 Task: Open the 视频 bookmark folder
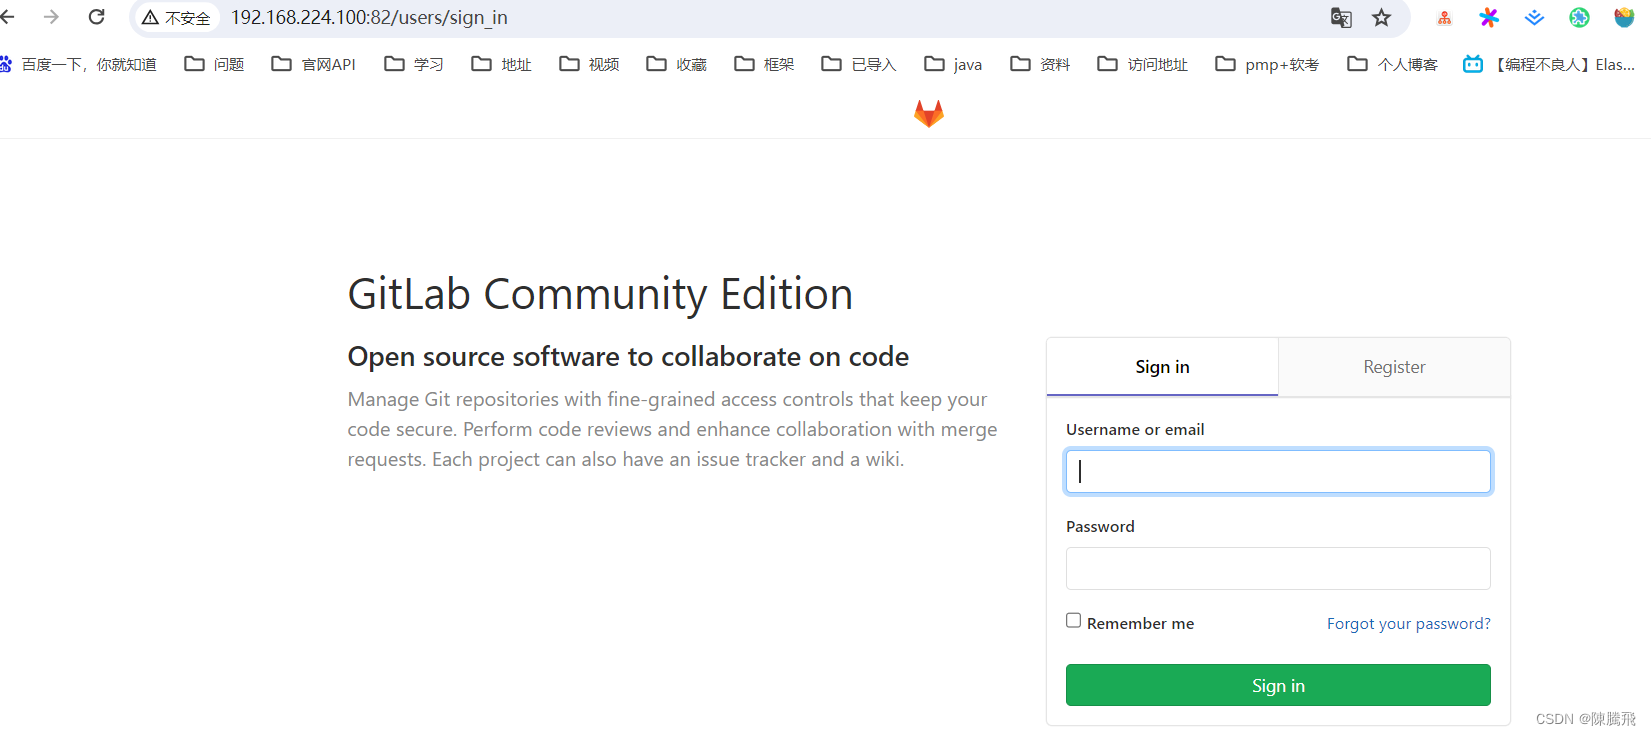pos(589,64)
